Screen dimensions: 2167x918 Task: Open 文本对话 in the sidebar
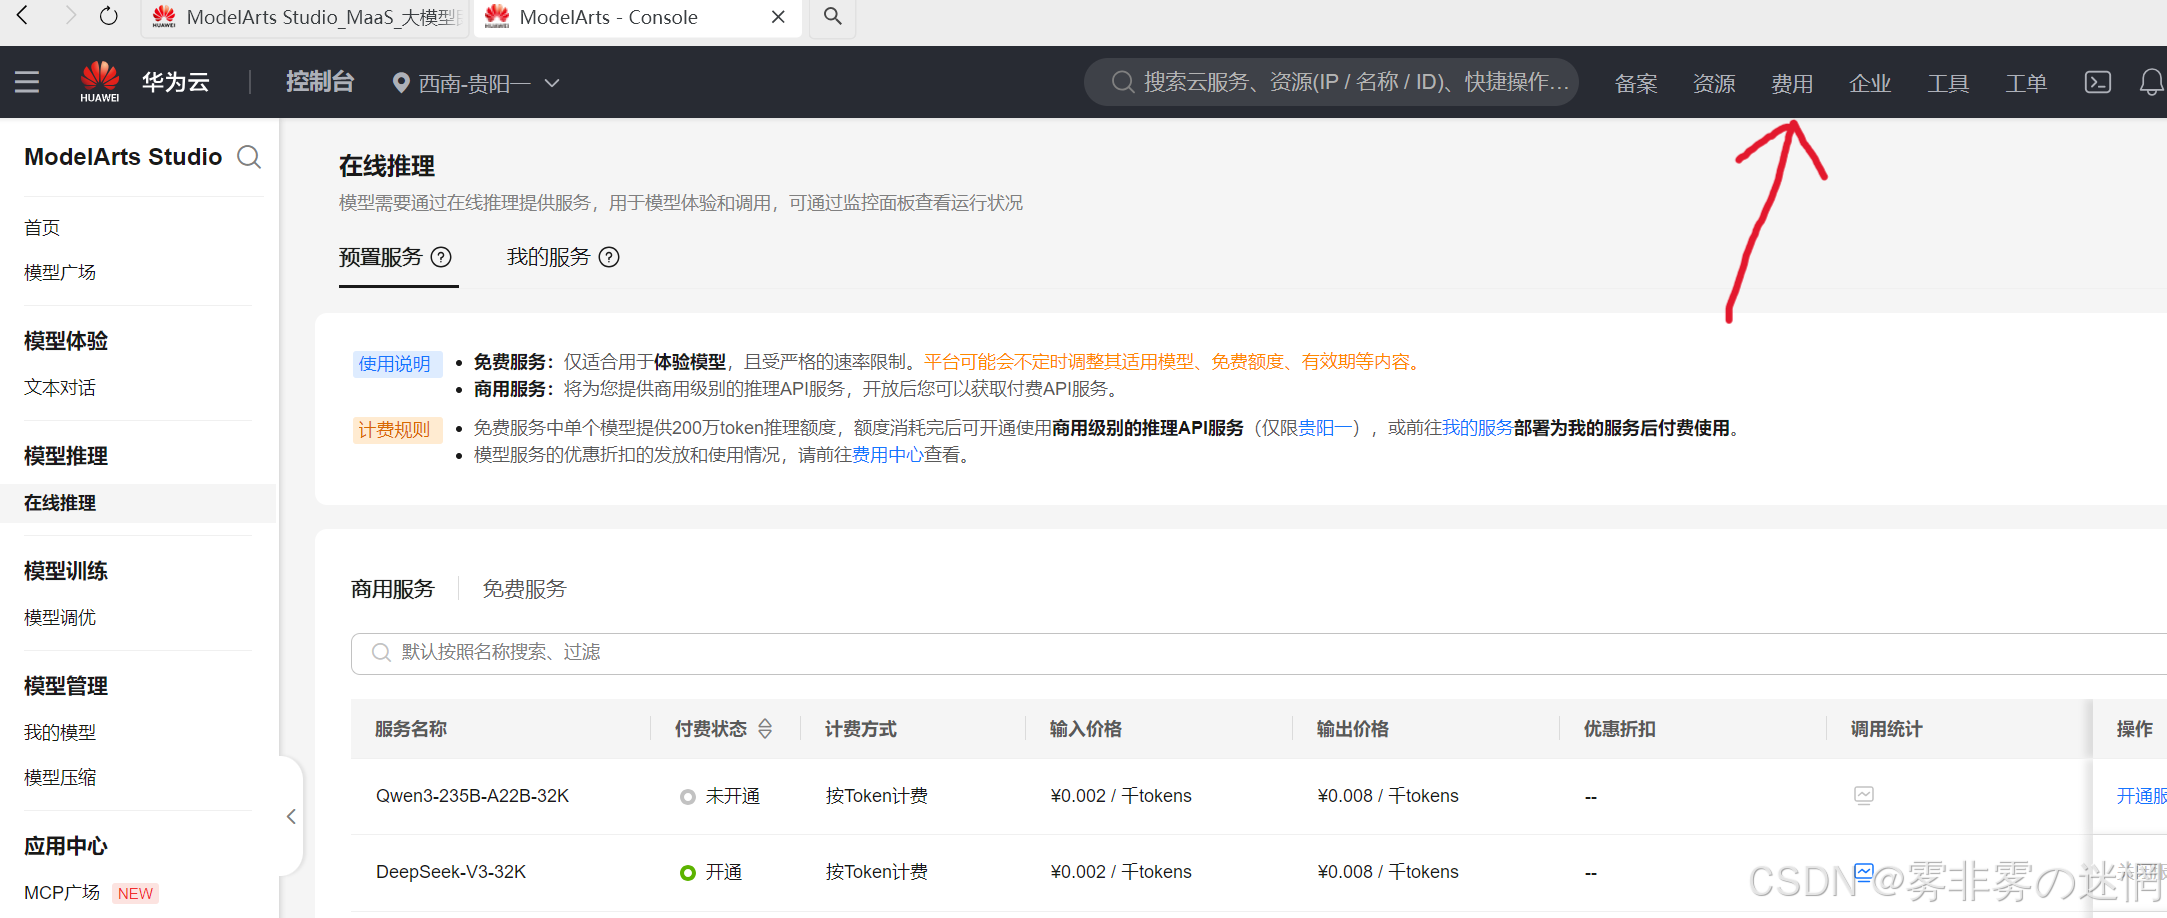coord(60,387)
